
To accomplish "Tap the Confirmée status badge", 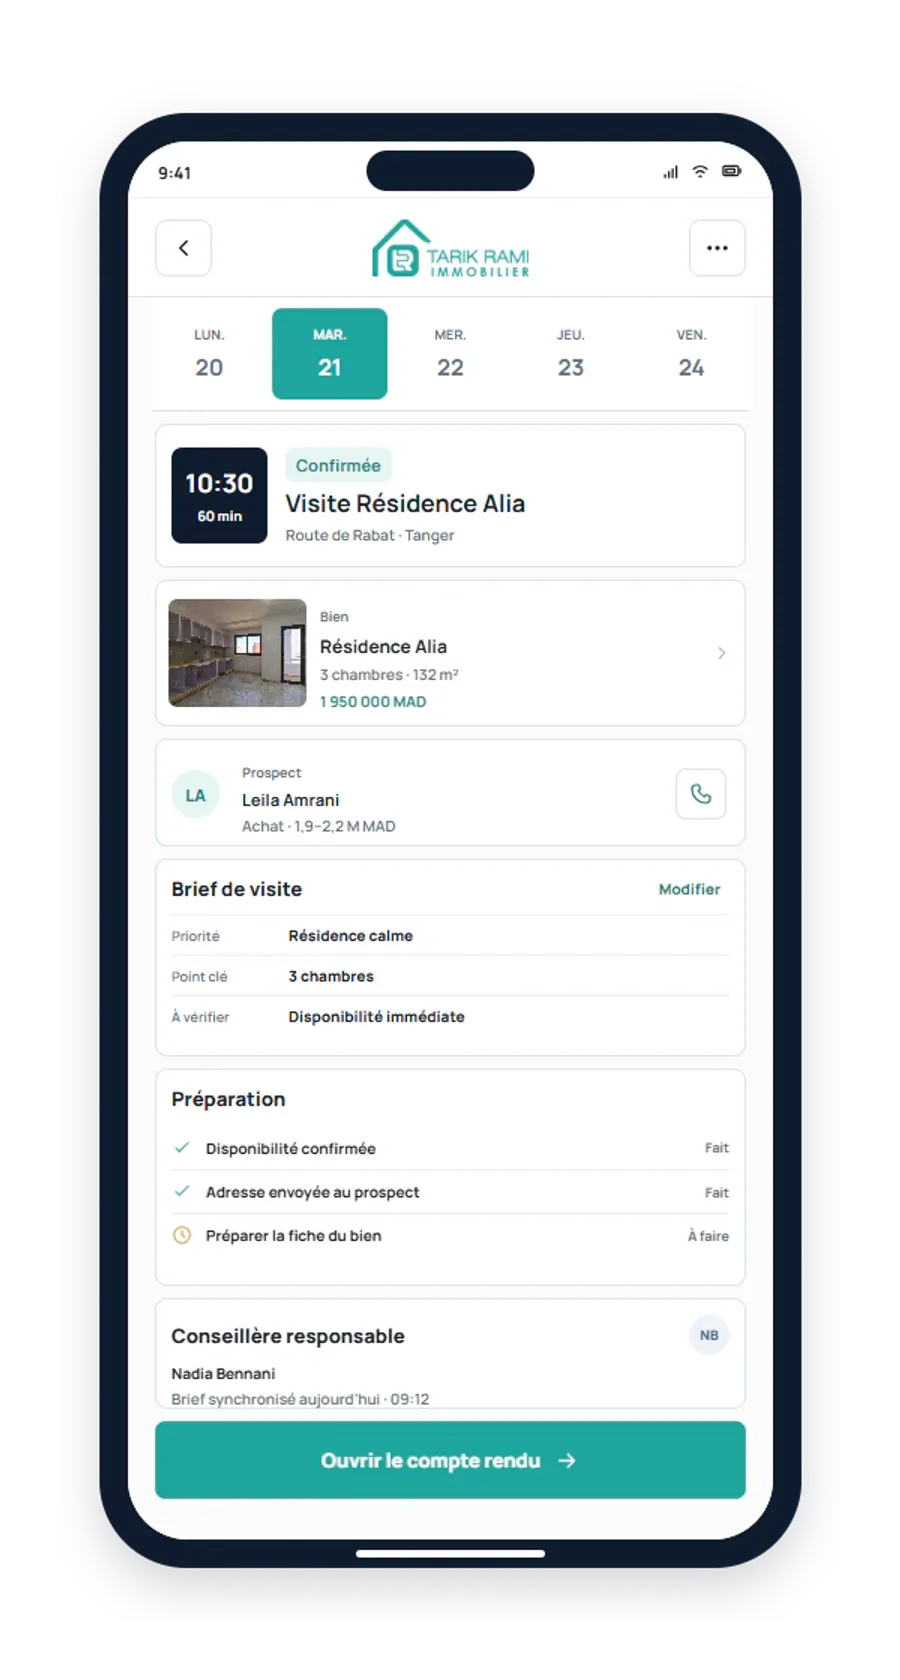I will 338,465.
